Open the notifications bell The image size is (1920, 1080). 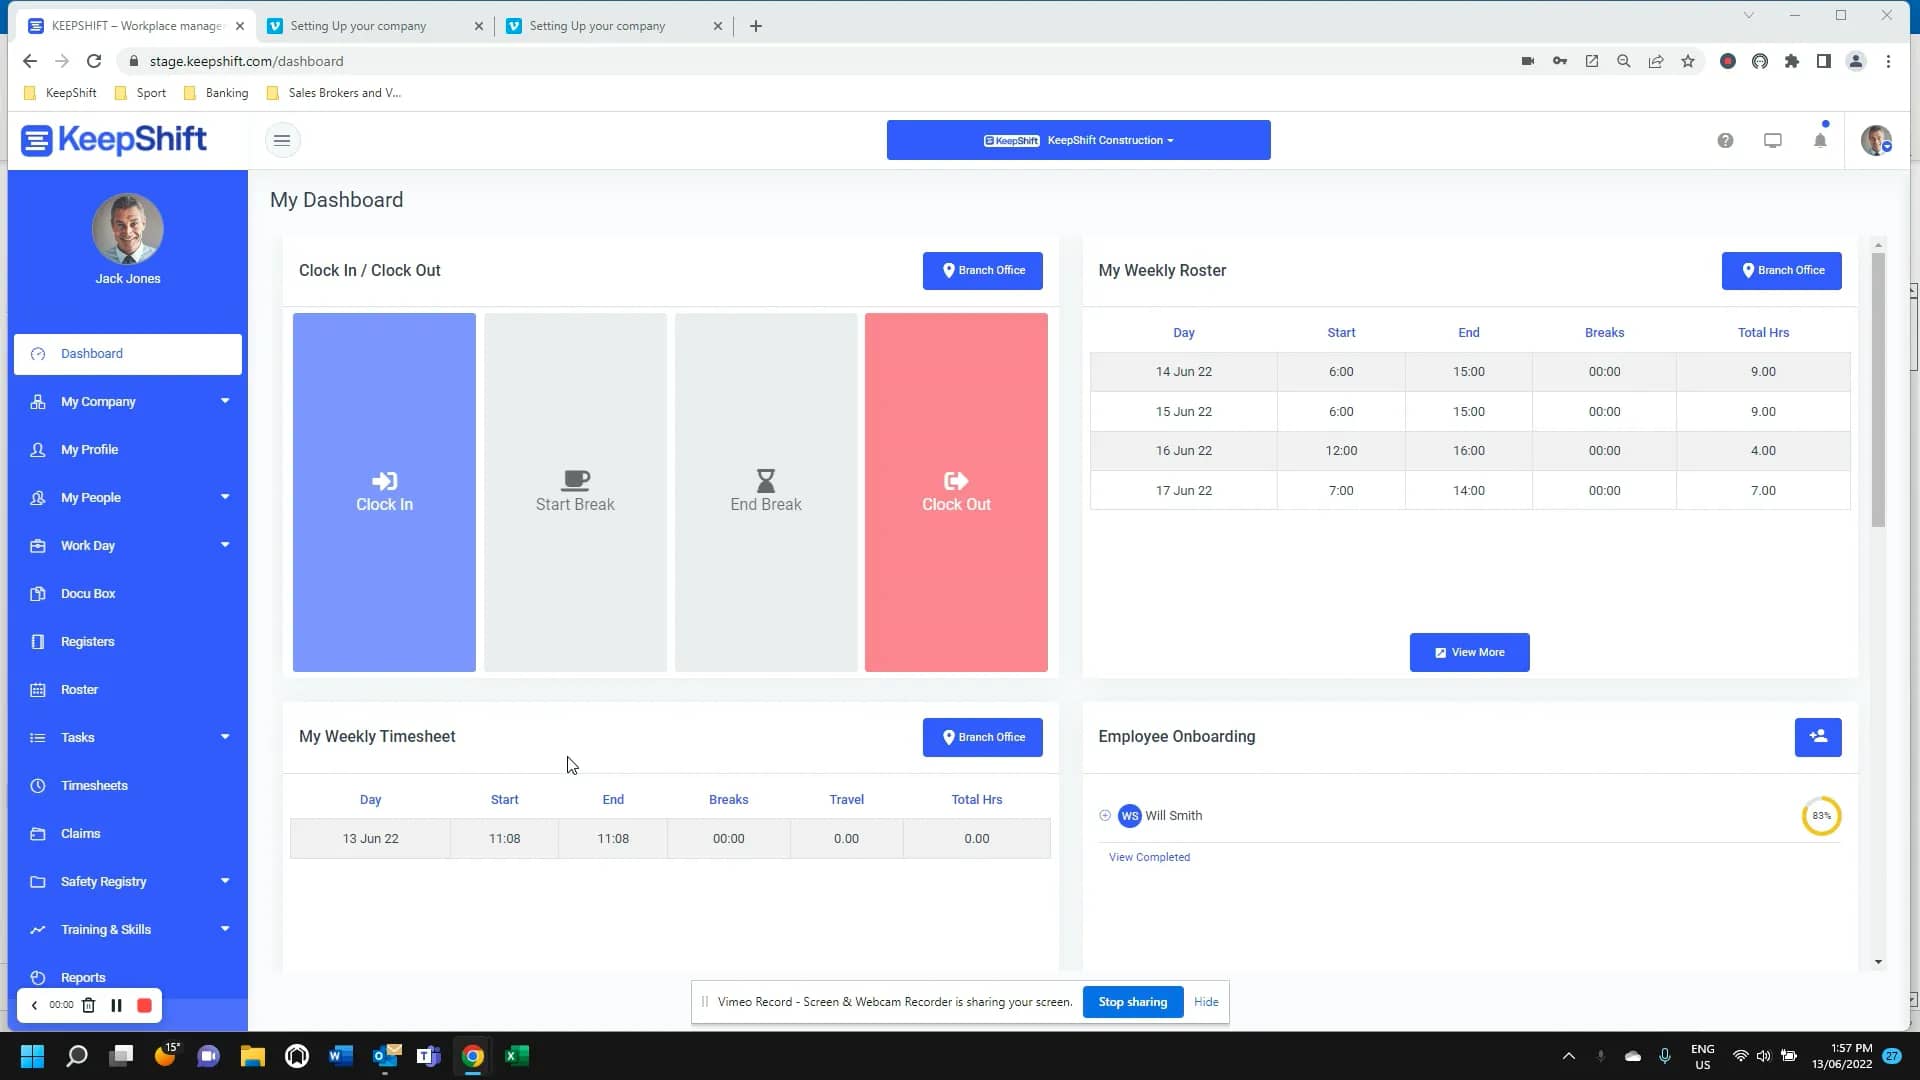click(x=1819, y=140)
